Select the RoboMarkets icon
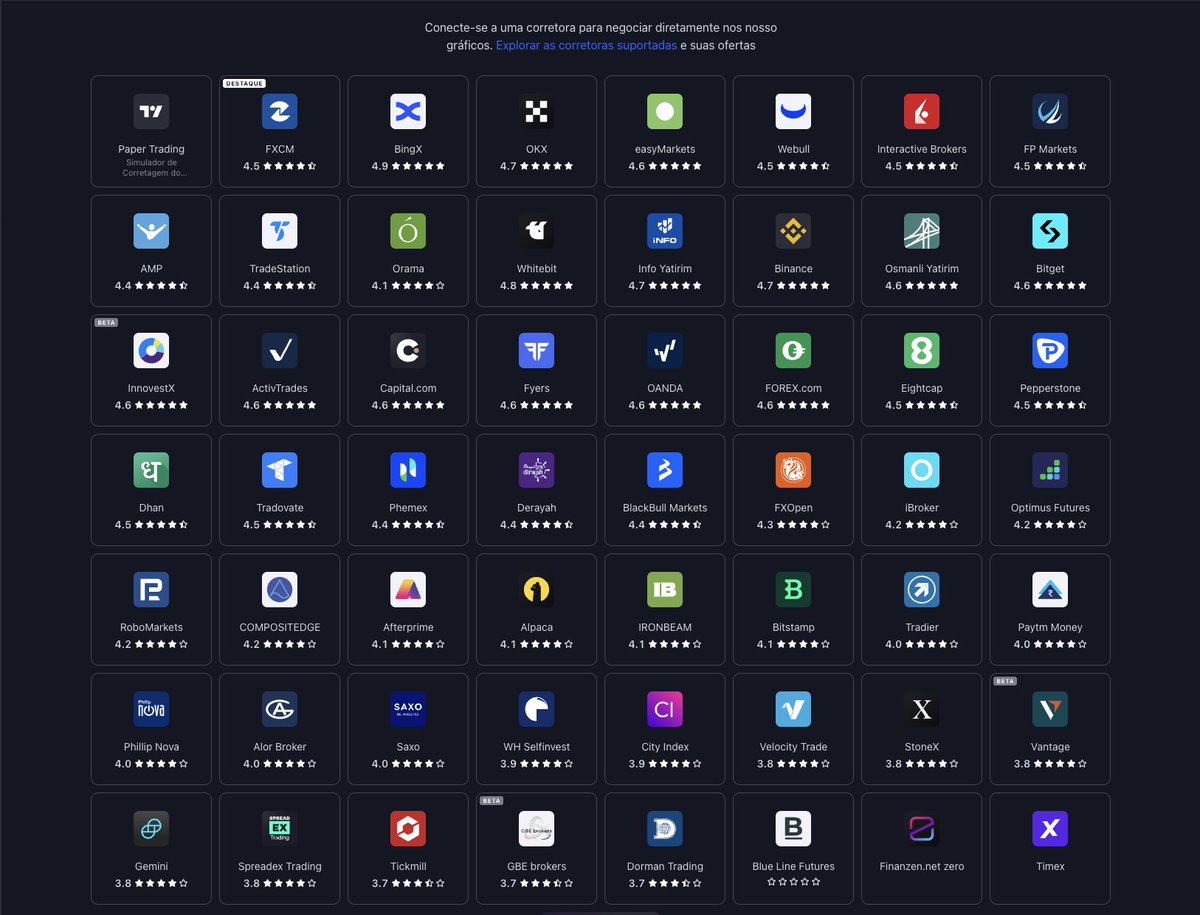The height and width of the screenshot is (915, 1200). (x=151, y=590)
